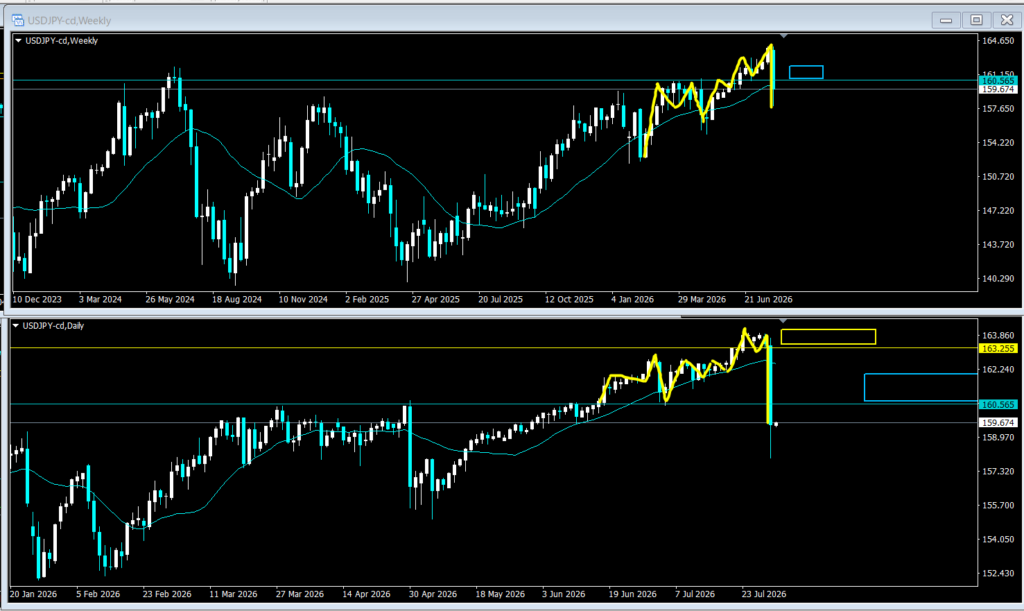Click the yellow 163.255 price label on daily scale
1024x611 pixels.
[x=998, y=349]
